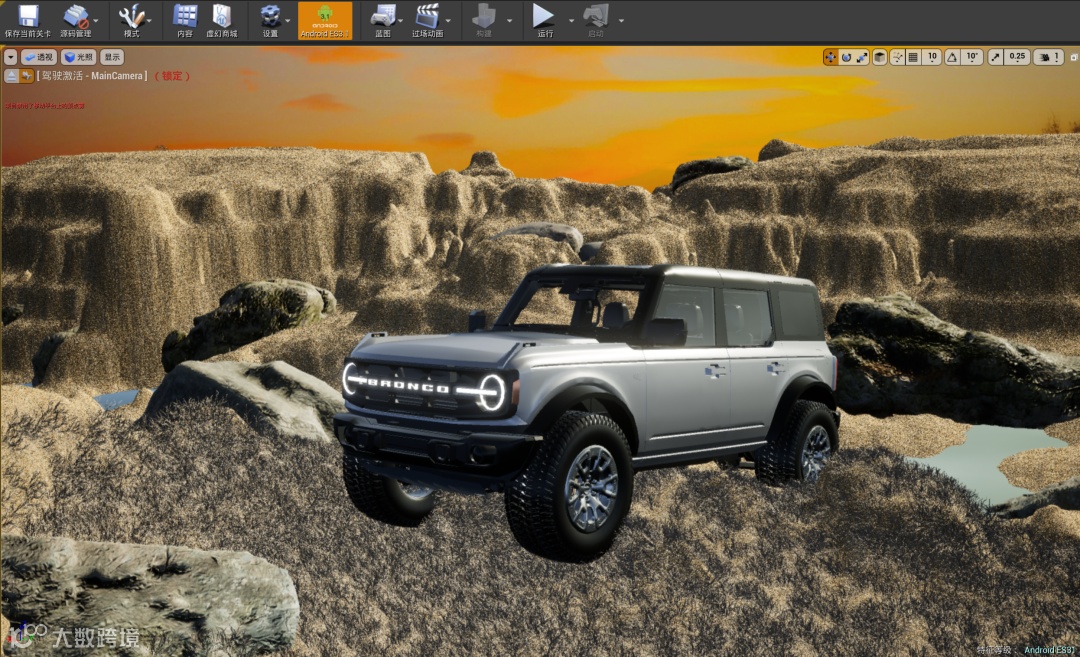The image size is (1080, 657).
Task: Open the Perspective (透视) view menu
Action: 39,57
